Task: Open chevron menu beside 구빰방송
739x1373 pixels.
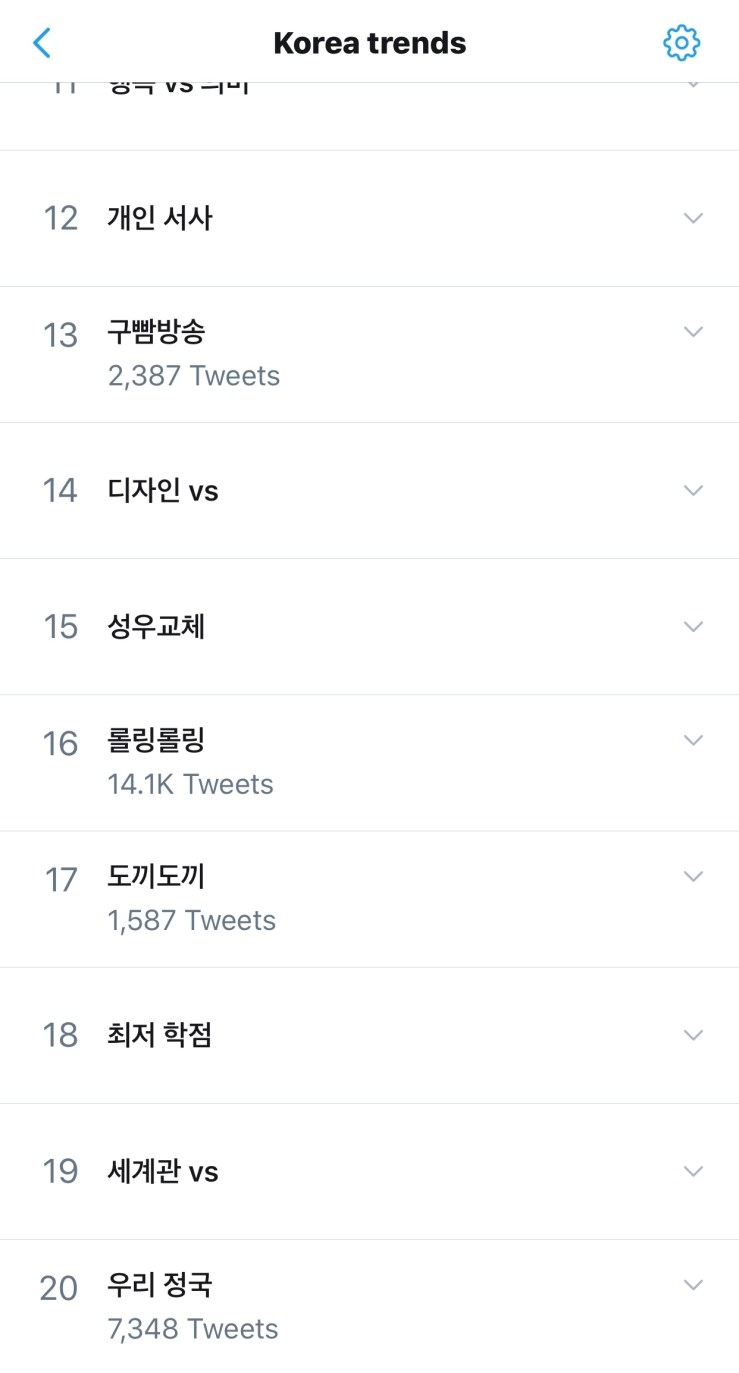Action: click(x=693, y=332)
